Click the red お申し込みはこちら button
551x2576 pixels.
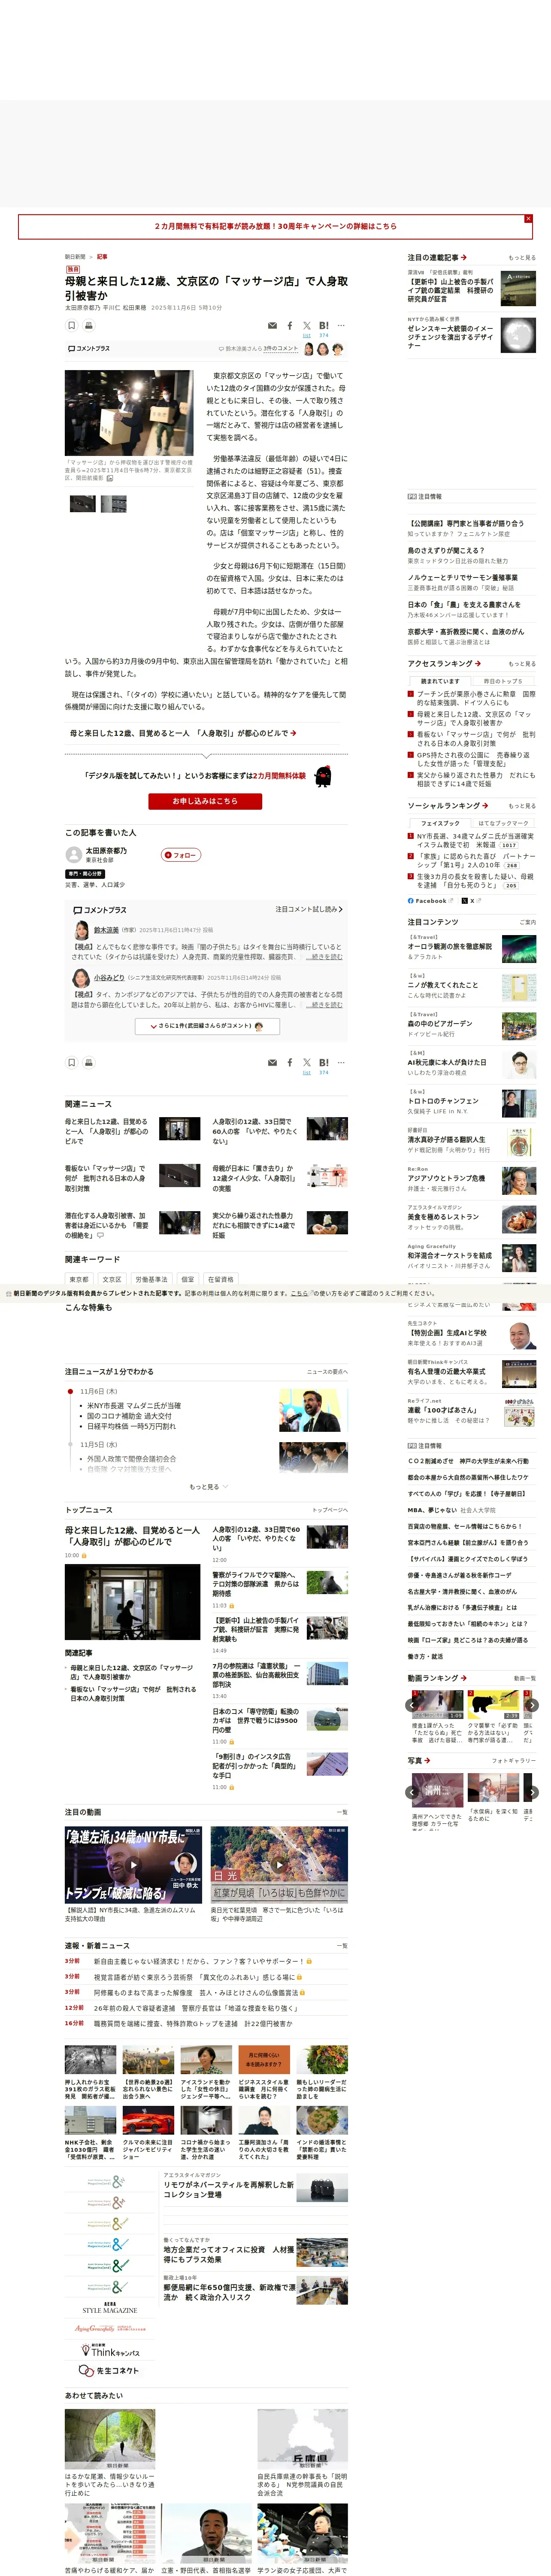pos(205,801)
